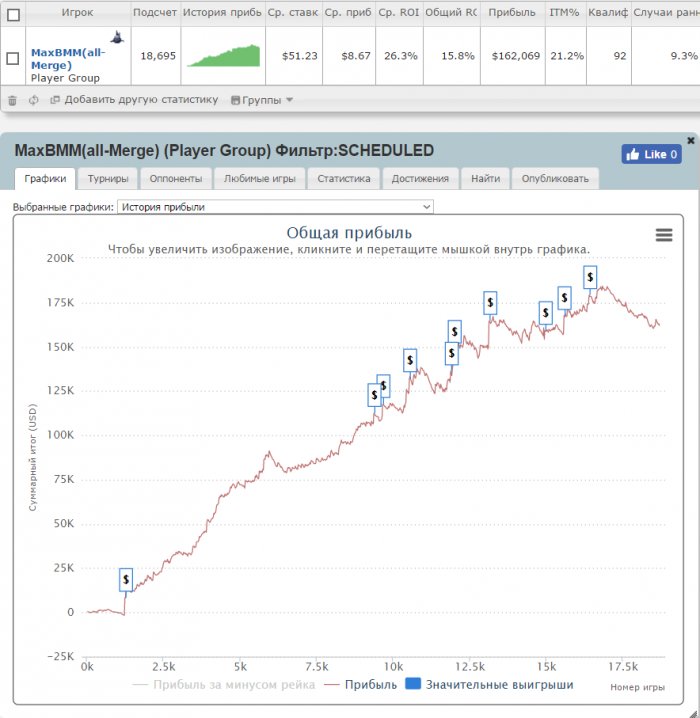
Task: Open the MaxBMM(all-Merge) player link
Action: (x=67, y=58)
